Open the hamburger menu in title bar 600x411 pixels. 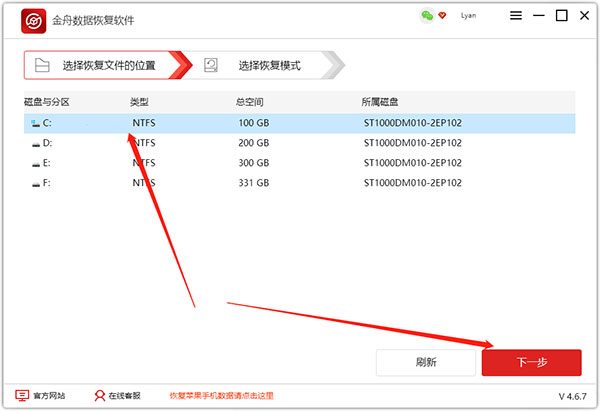tap(514, 16)
